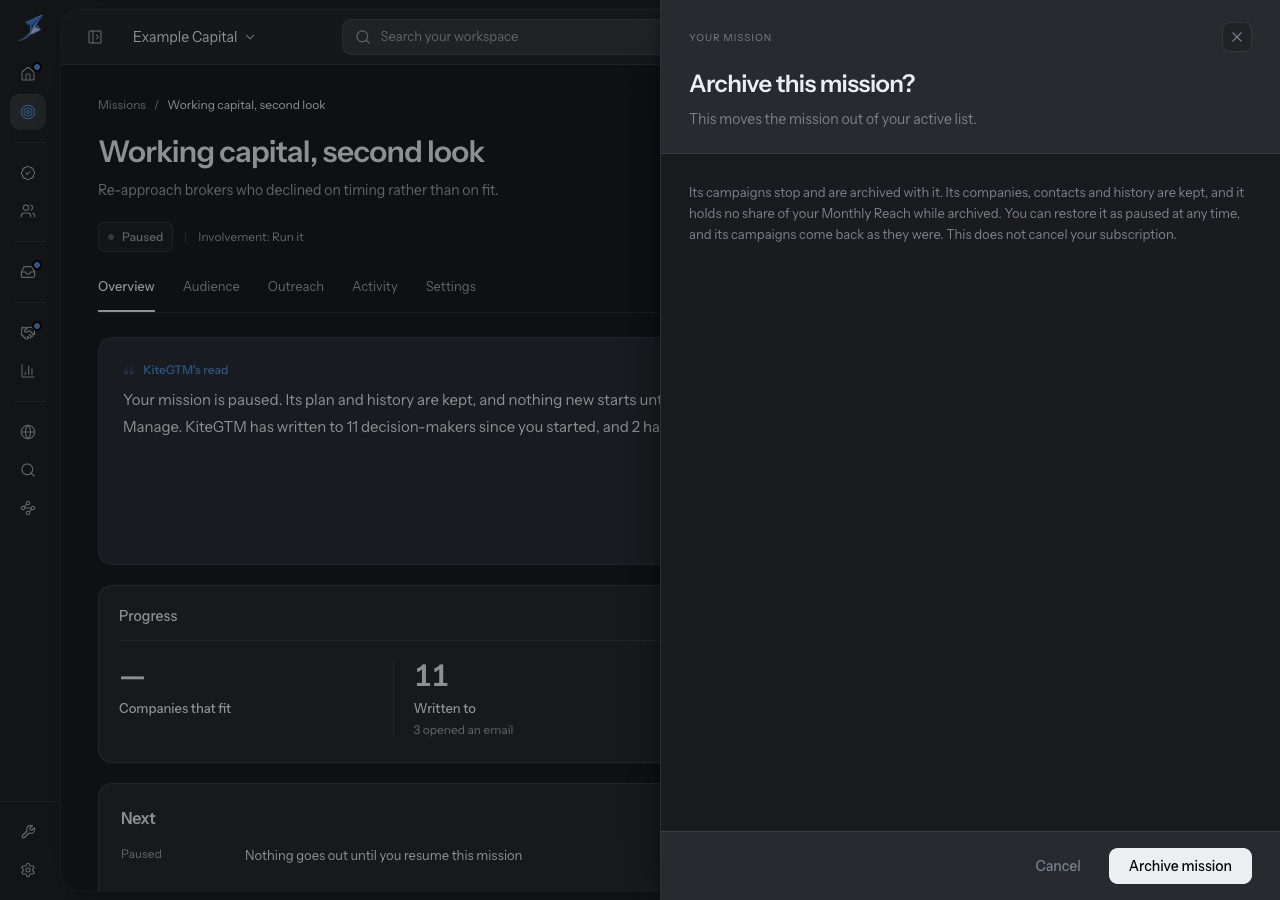Click the Progress section heading
This screenshot has height=900, width=1280.
click(148, 616)
